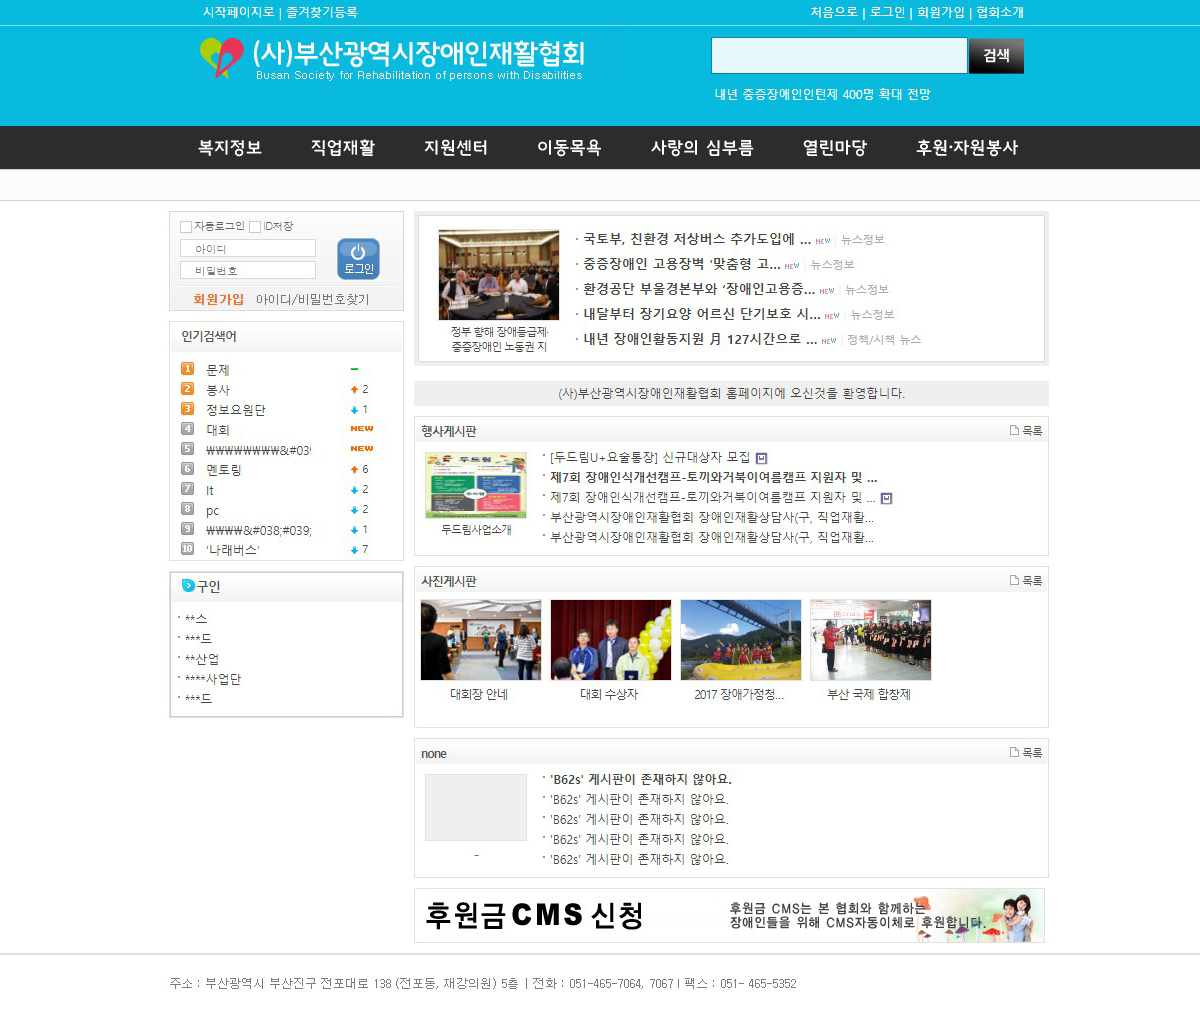Click the 두드림사업소개 poster thumbnail

pos(475,485)
